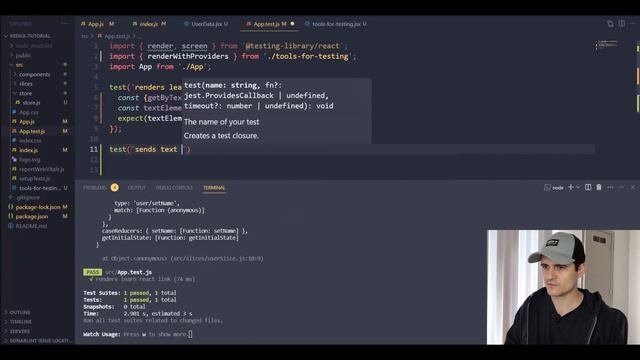Split the terminal panel
Image resolution: width=640 pixels, height=360 pixels.
(x=588, y=187)
